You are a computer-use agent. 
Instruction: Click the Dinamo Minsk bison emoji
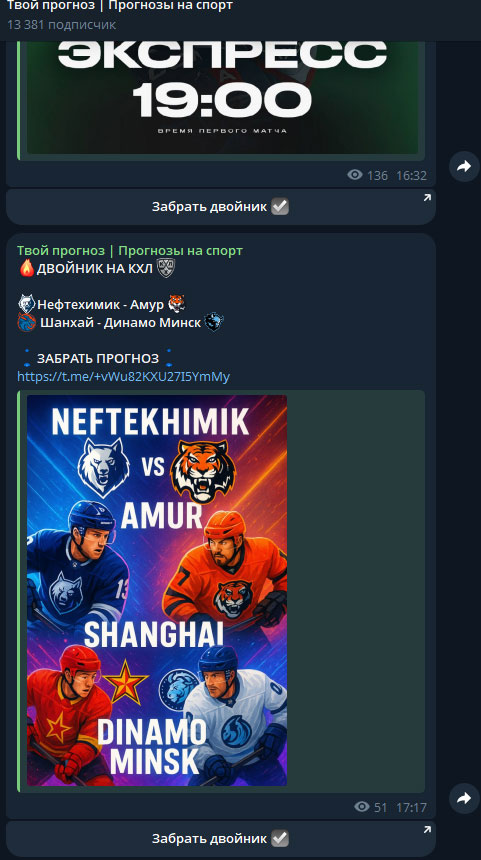point(214,322)
